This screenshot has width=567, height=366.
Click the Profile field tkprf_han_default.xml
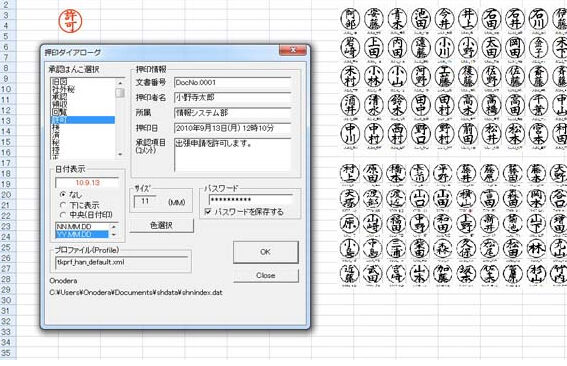pos(122,263)
